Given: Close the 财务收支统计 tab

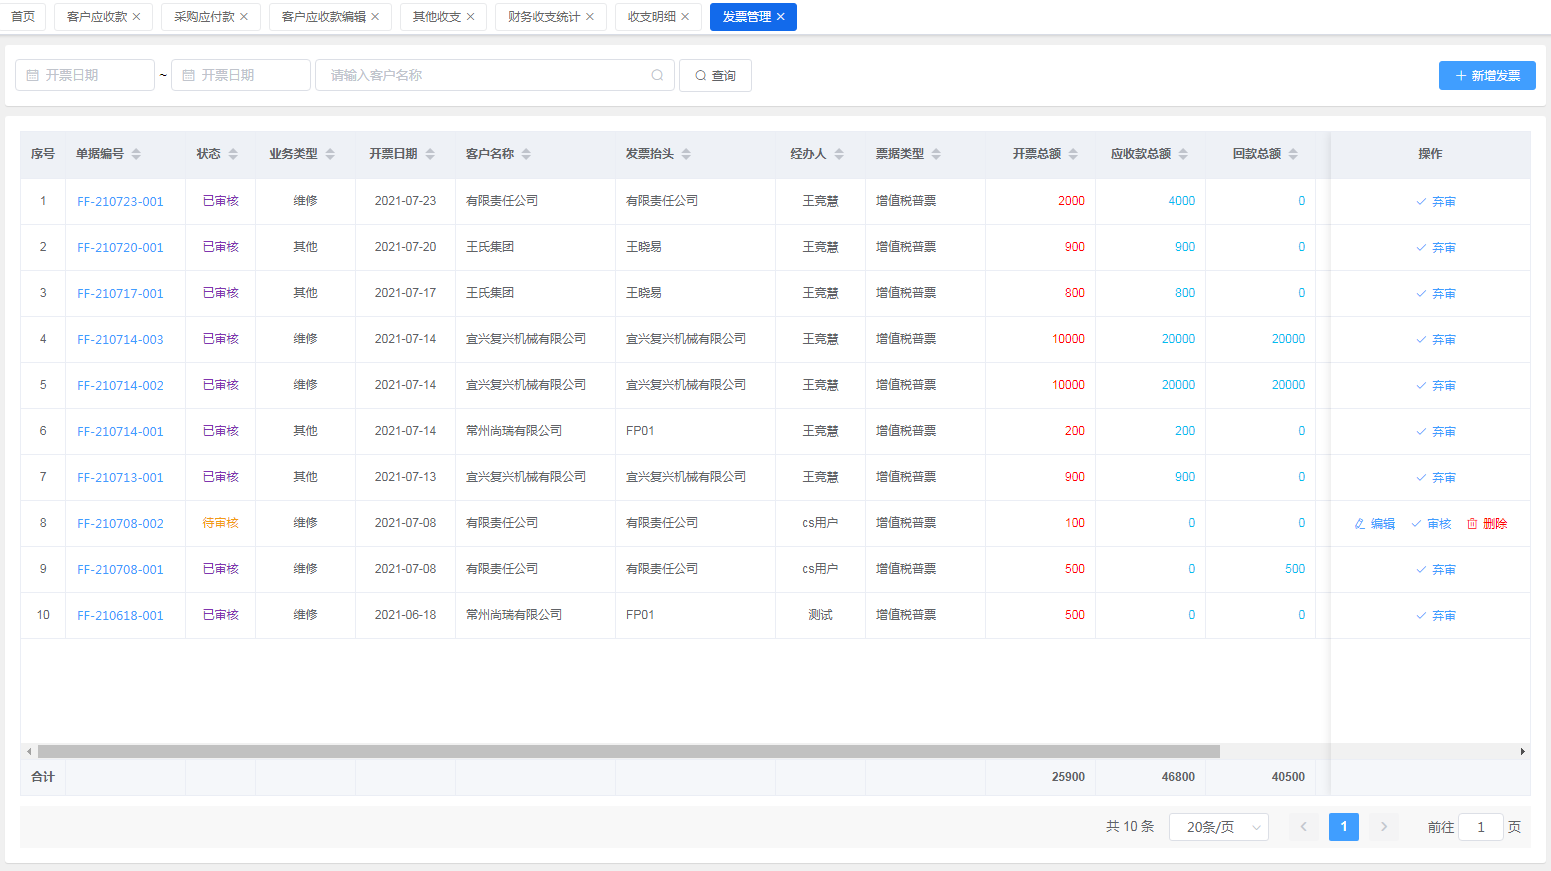Looking at the screenshot, I should pos(590,17).
